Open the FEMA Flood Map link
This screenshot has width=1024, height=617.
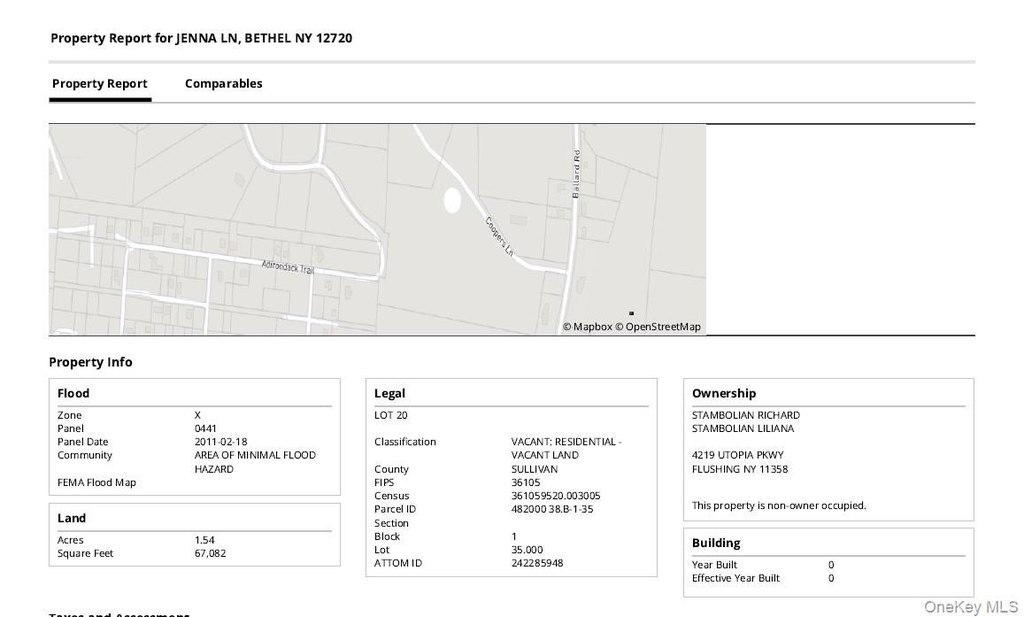tap(97, 483)
